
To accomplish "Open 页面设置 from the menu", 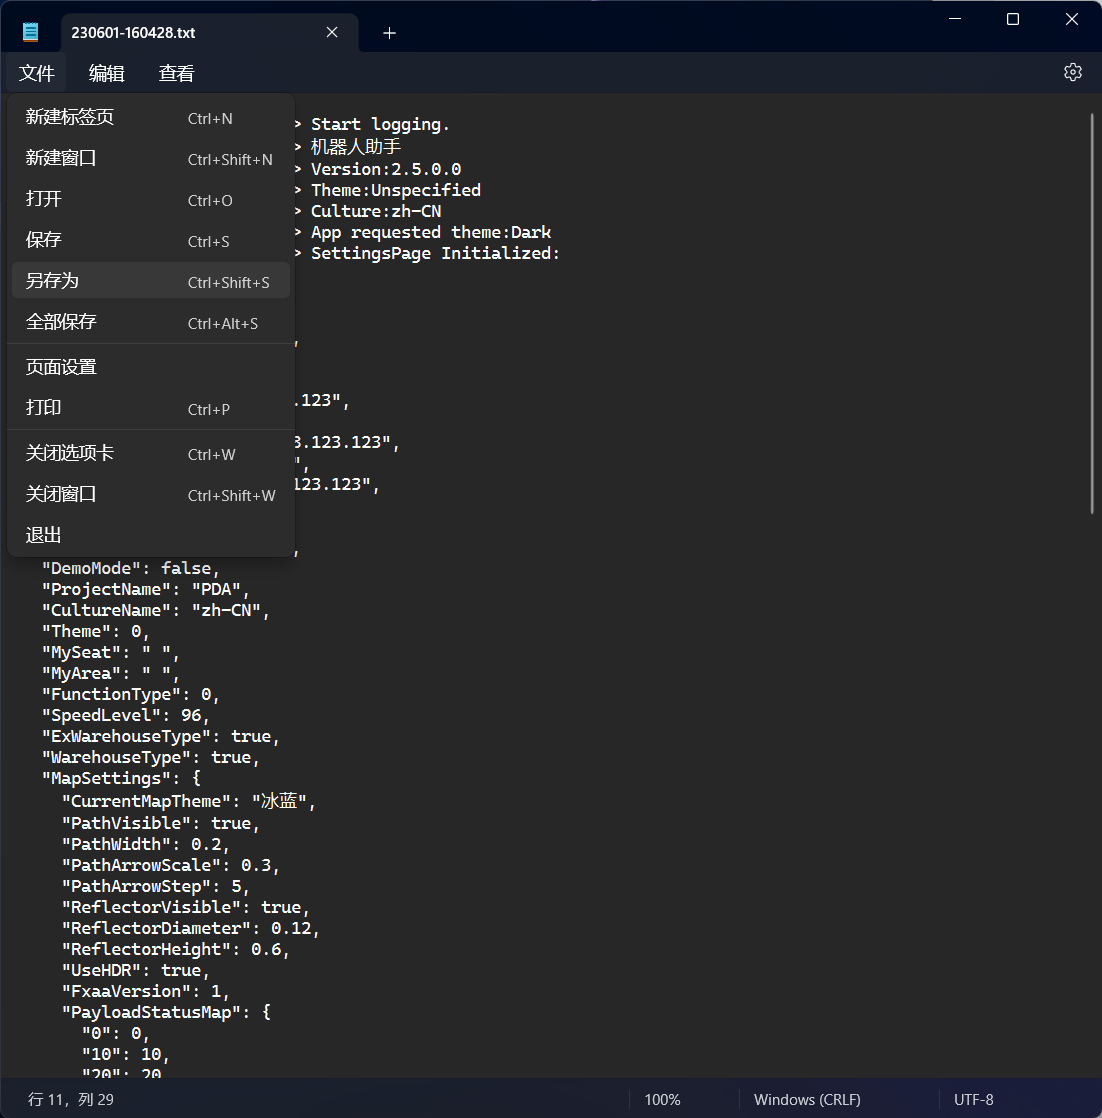I will [x=151, y=367].
